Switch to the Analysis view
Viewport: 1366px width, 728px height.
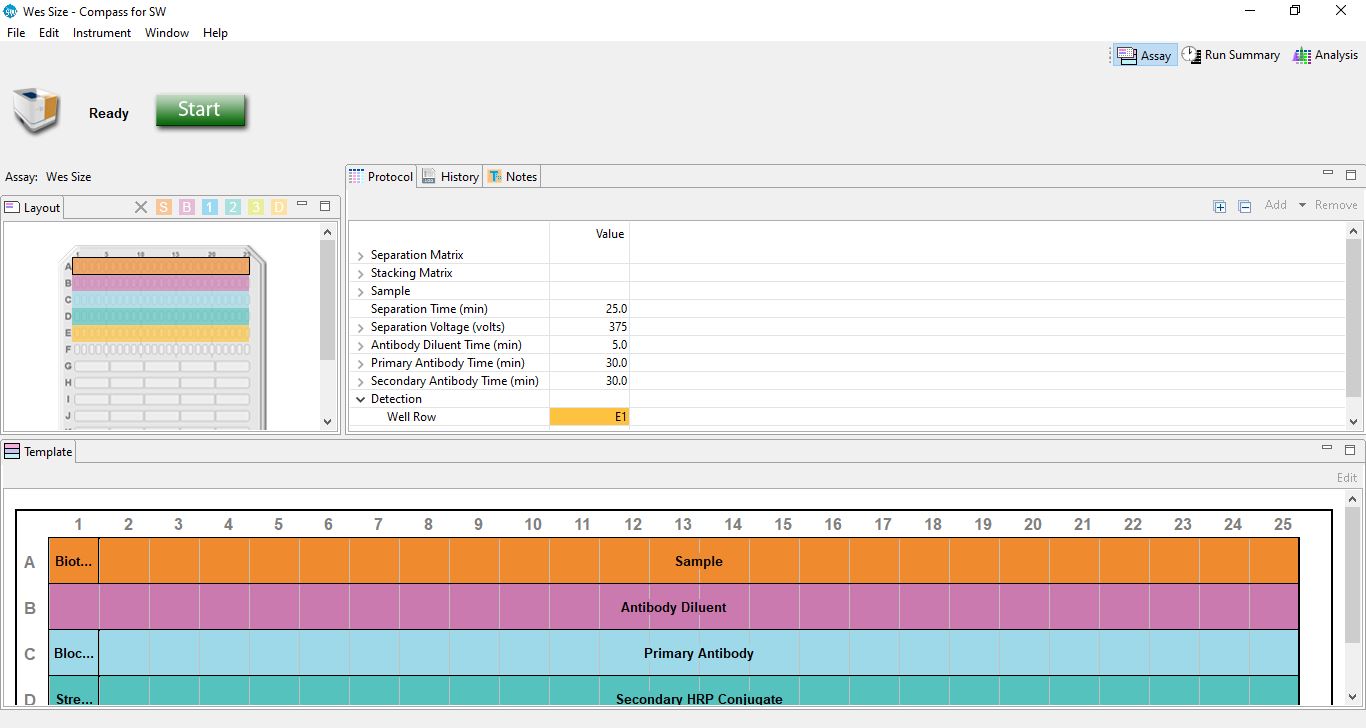[1325, 55]
